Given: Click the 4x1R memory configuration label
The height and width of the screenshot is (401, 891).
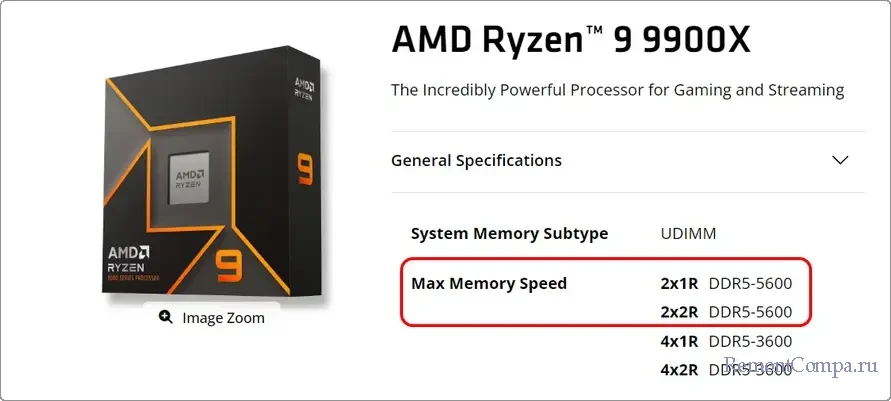Looking at the screenshot, I should click(x=680, y=341).
